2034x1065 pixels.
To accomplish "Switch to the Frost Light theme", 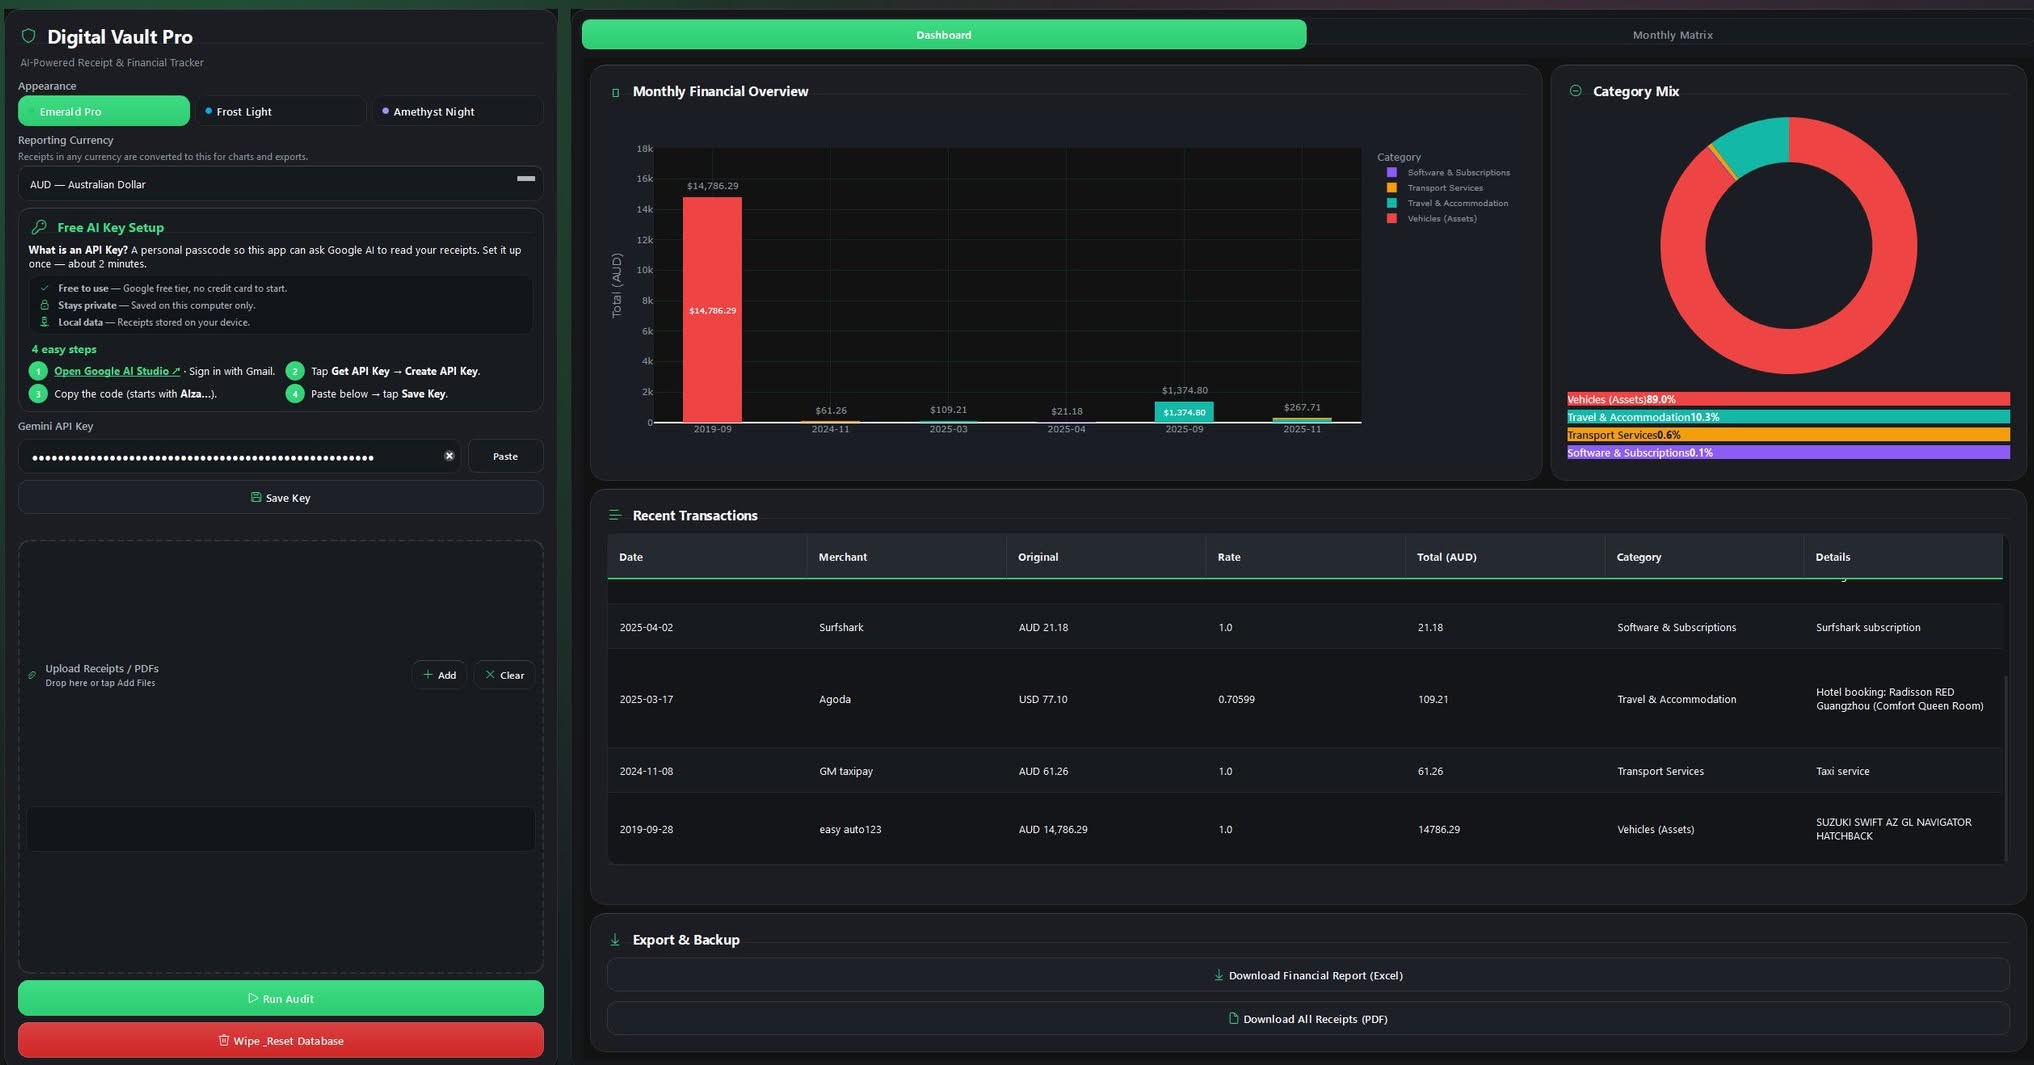I will 280,111.
